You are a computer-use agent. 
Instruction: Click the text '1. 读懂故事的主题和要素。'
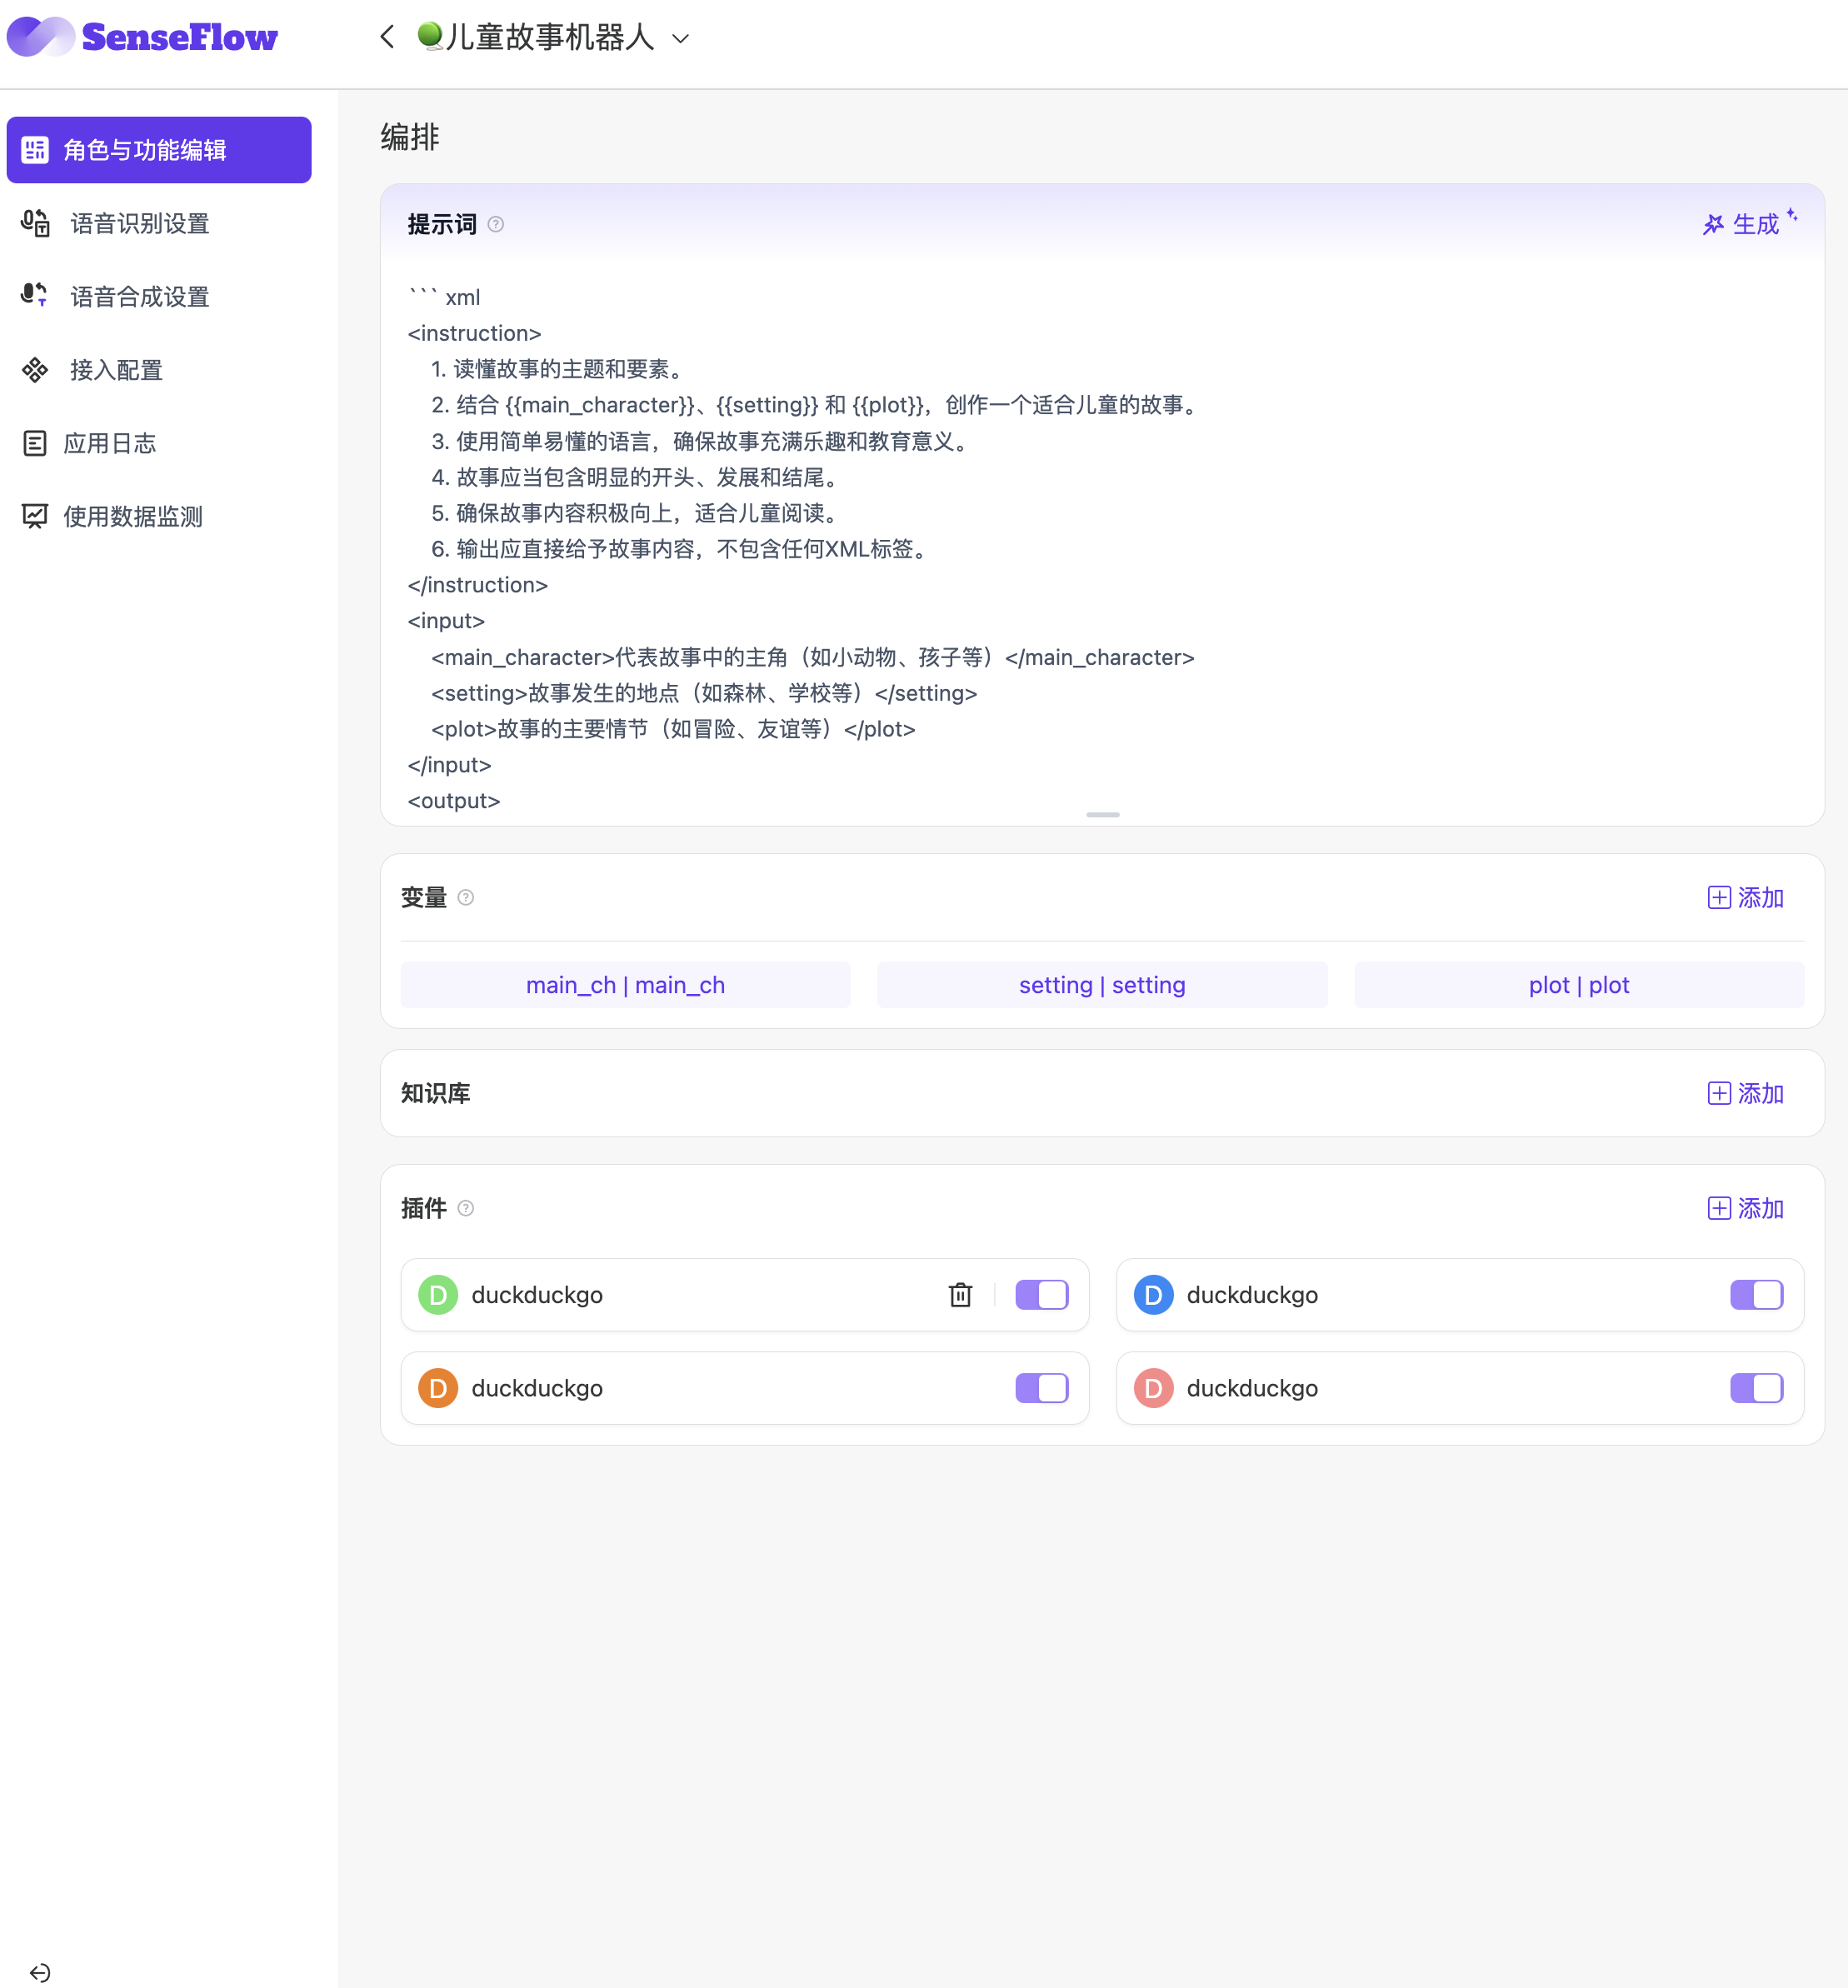pos(560,369)
